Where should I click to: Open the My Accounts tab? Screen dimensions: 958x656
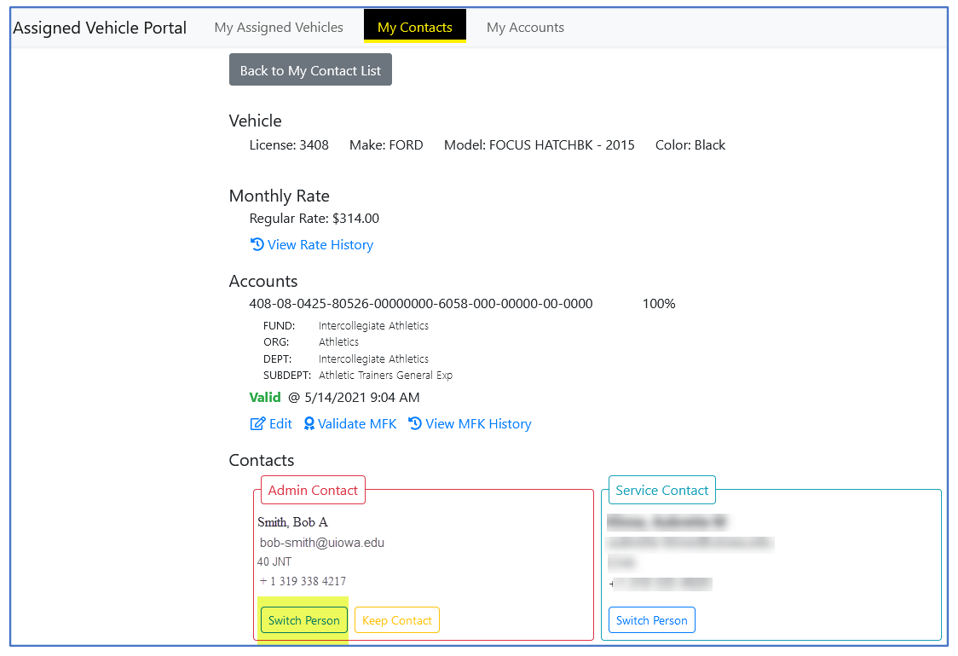(x=525, y=27)
